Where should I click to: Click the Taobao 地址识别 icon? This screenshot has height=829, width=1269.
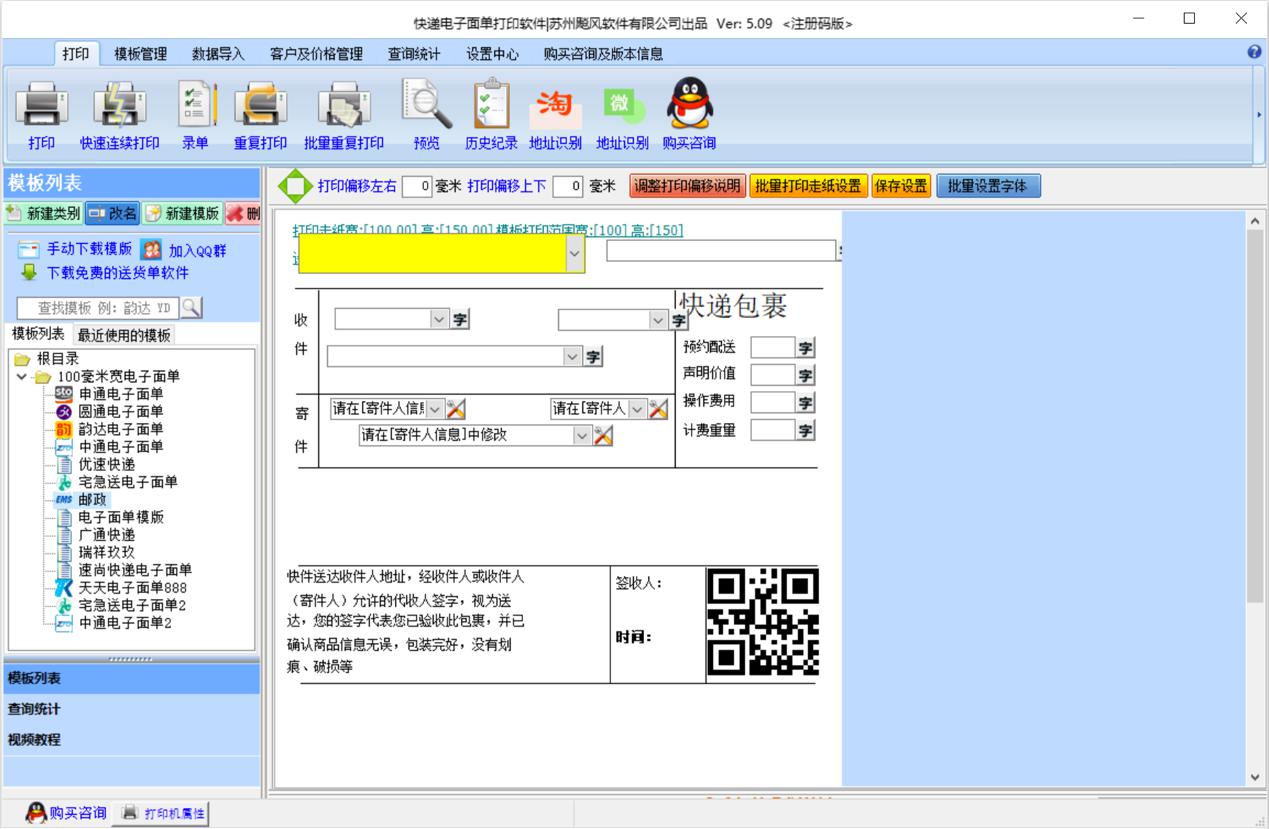(x=555, y=105)
